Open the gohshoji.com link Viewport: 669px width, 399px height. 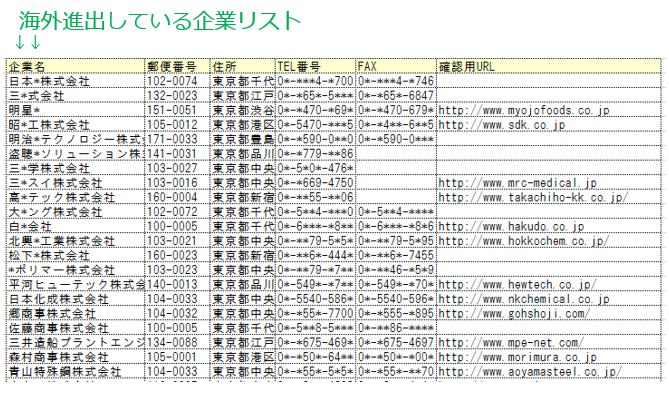(514, 313)
